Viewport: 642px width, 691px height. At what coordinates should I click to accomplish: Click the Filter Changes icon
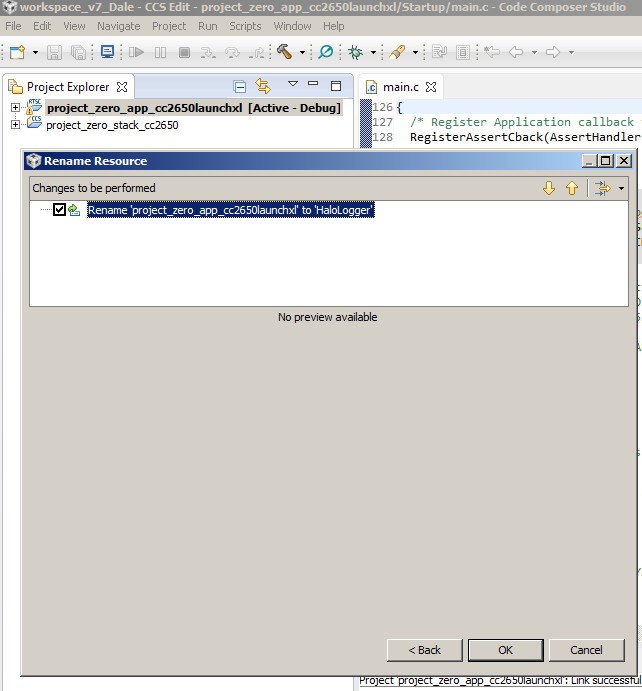click(602, 188)
